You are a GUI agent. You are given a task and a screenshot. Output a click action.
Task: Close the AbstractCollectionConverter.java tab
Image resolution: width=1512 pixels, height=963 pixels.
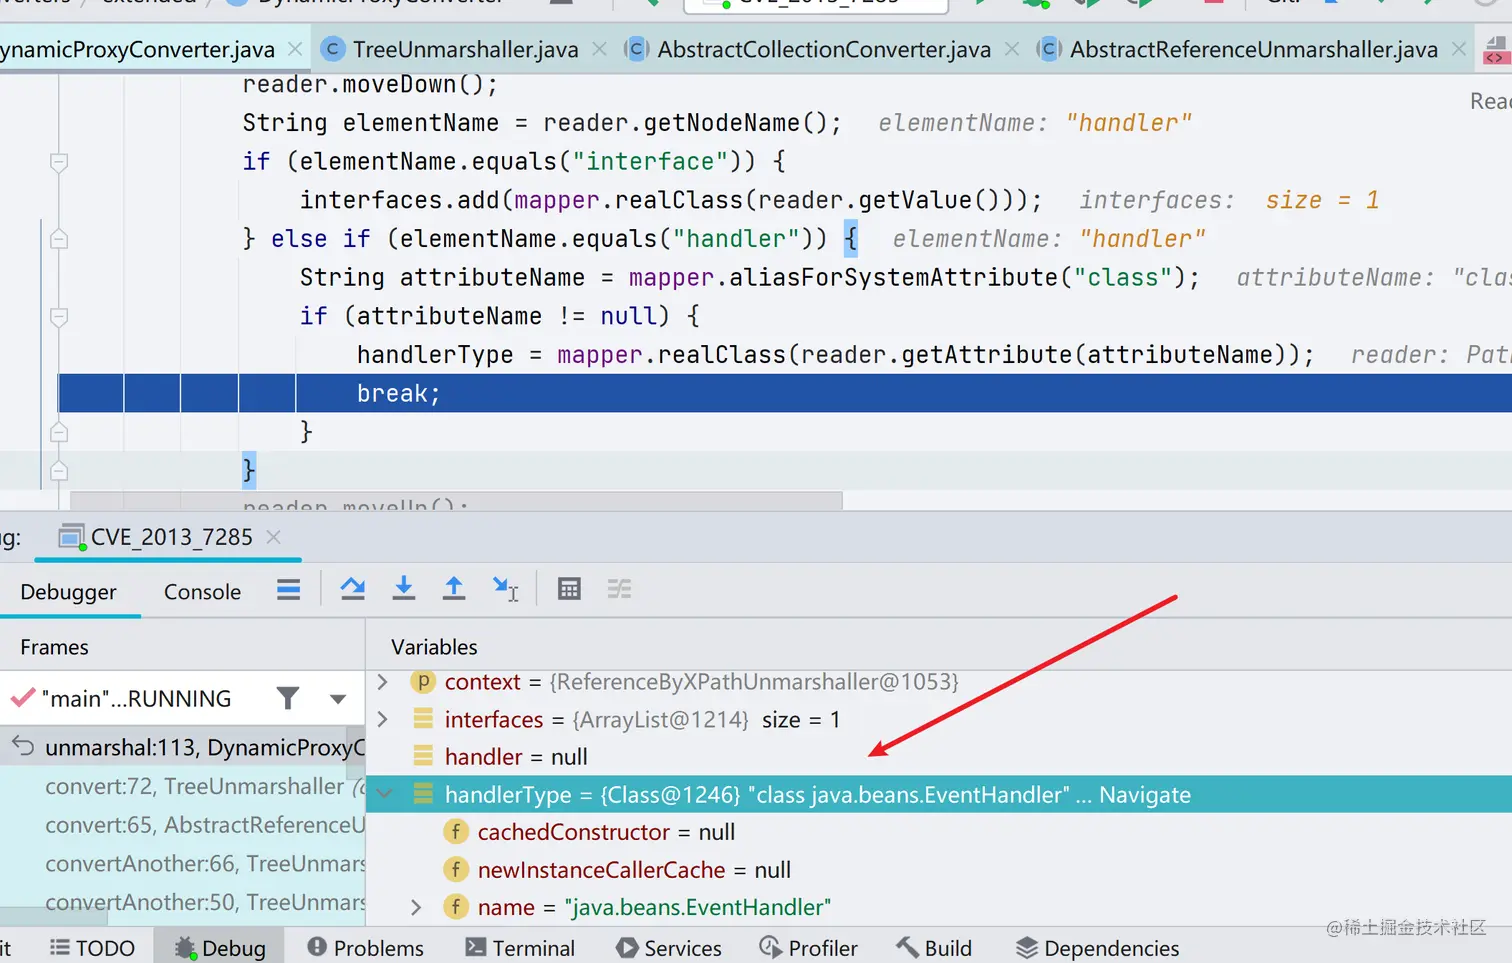click(x=1012, y=48)
